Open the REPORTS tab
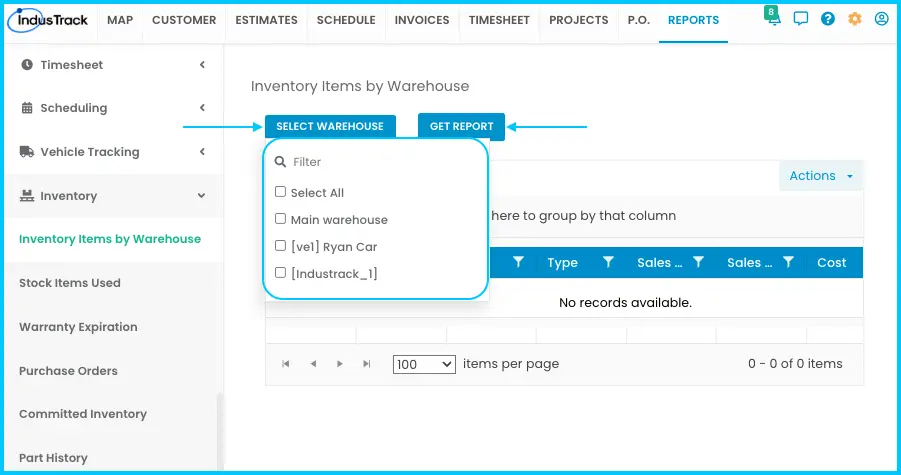 [x=693, y=20]
